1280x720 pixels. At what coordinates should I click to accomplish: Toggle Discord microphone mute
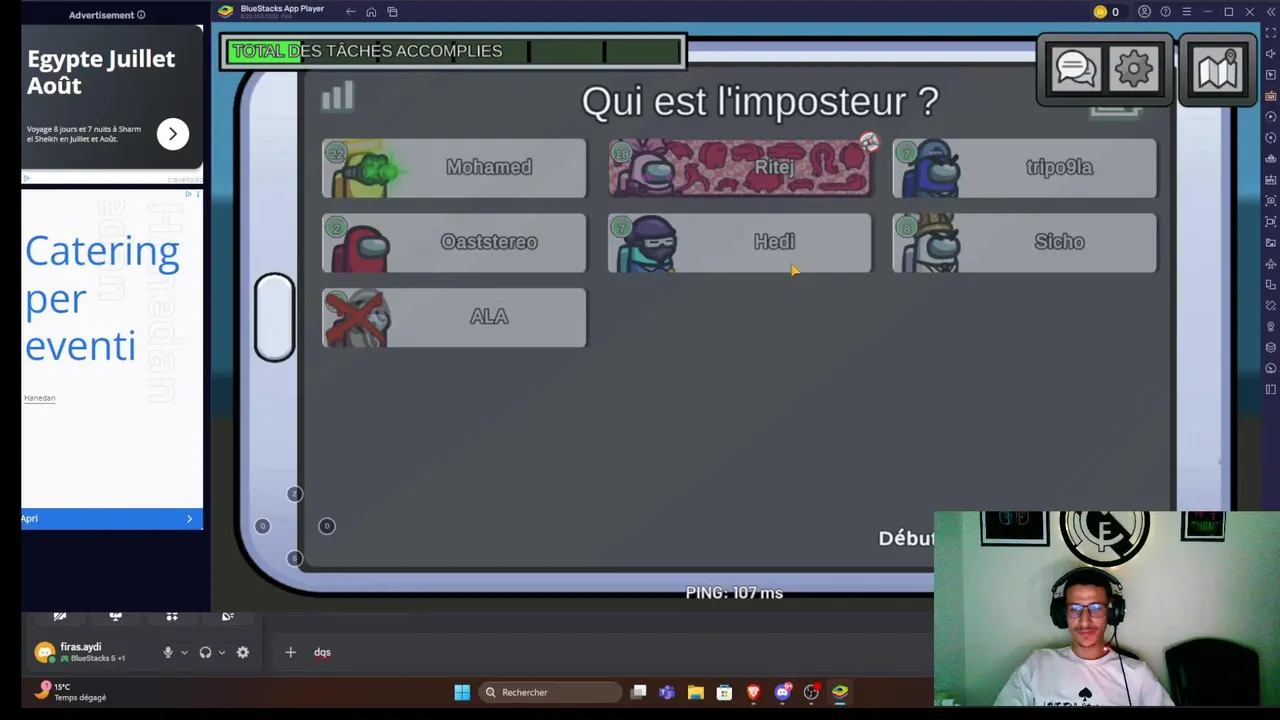[168, 652]
